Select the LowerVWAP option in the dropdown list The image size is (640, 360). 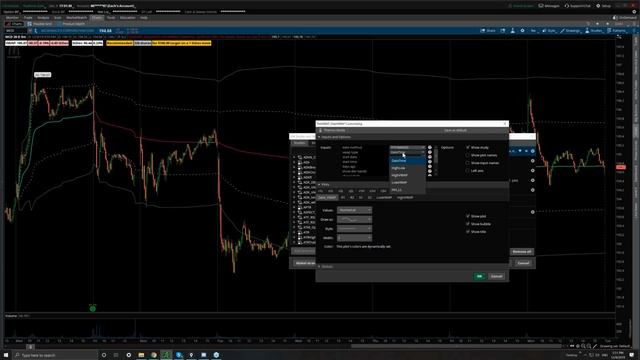click(407, 182)
